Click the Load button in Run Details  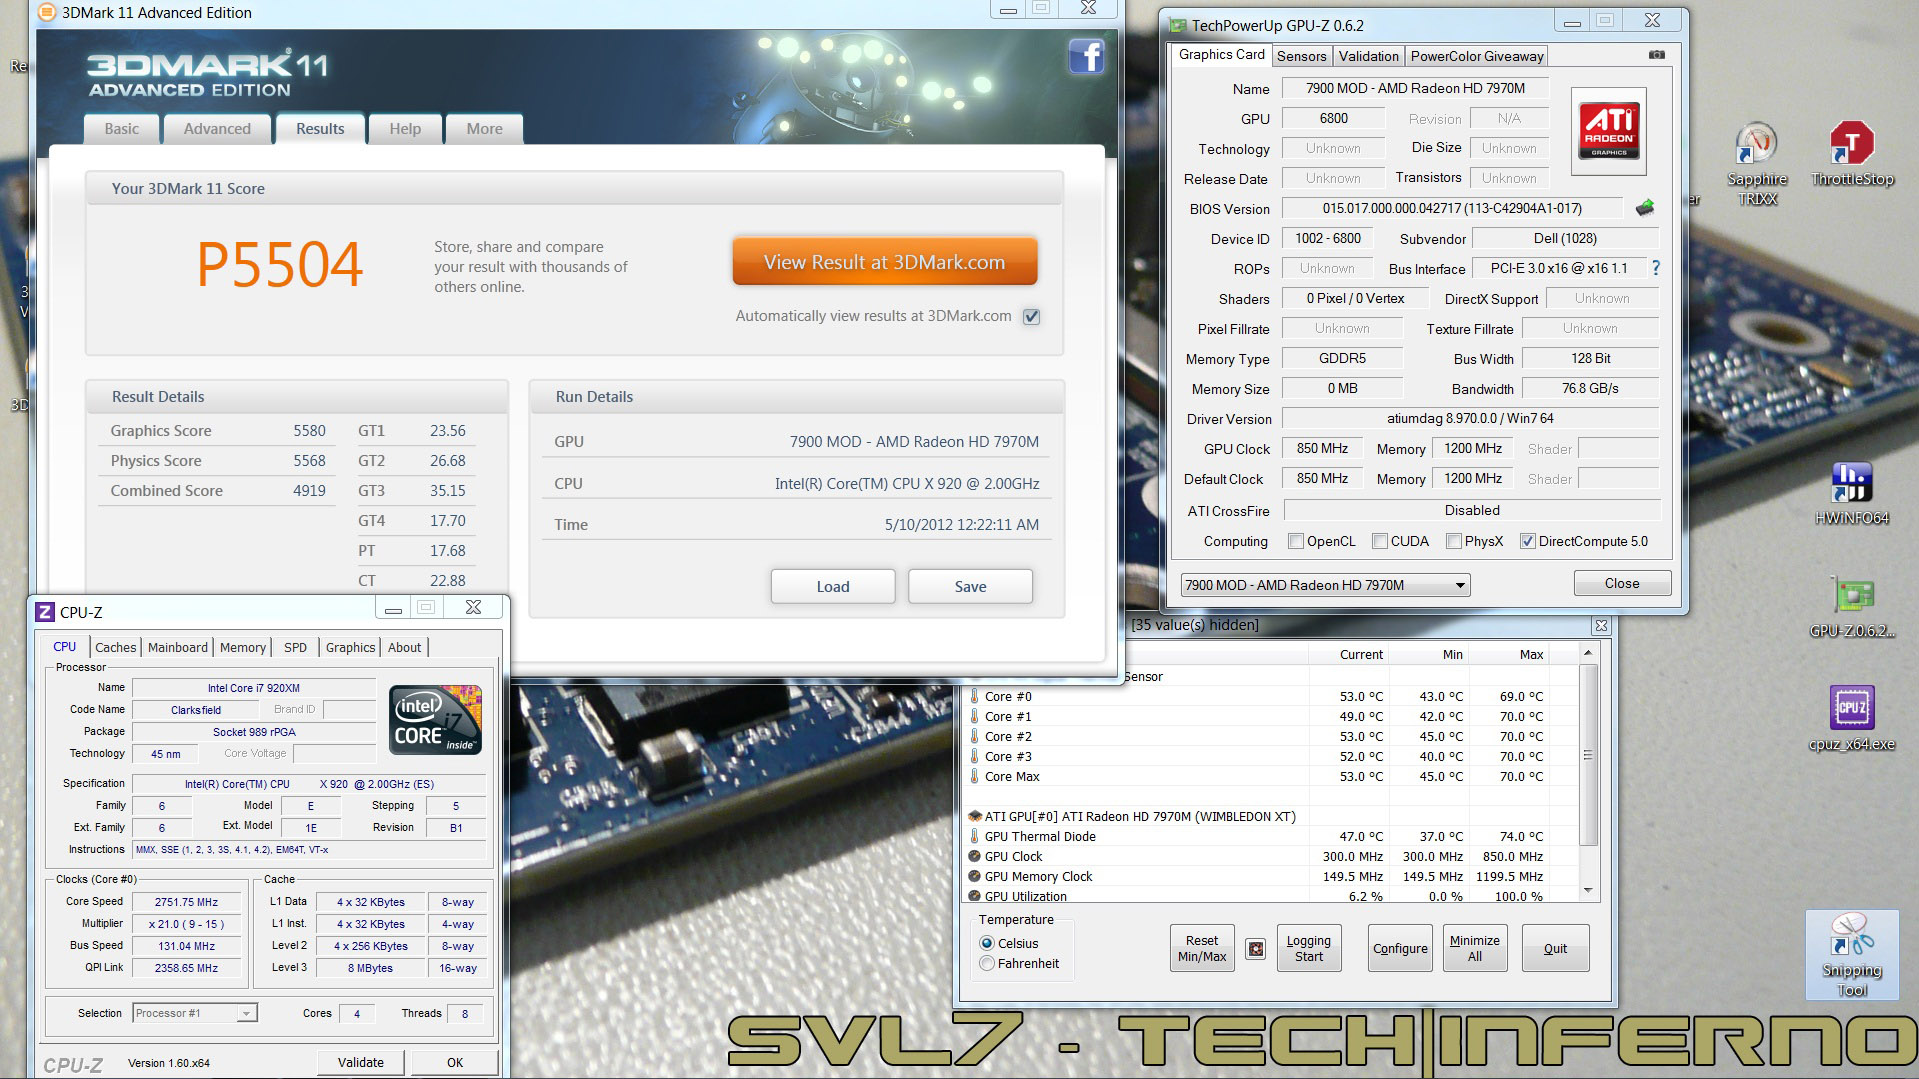(x=832, y=587)
